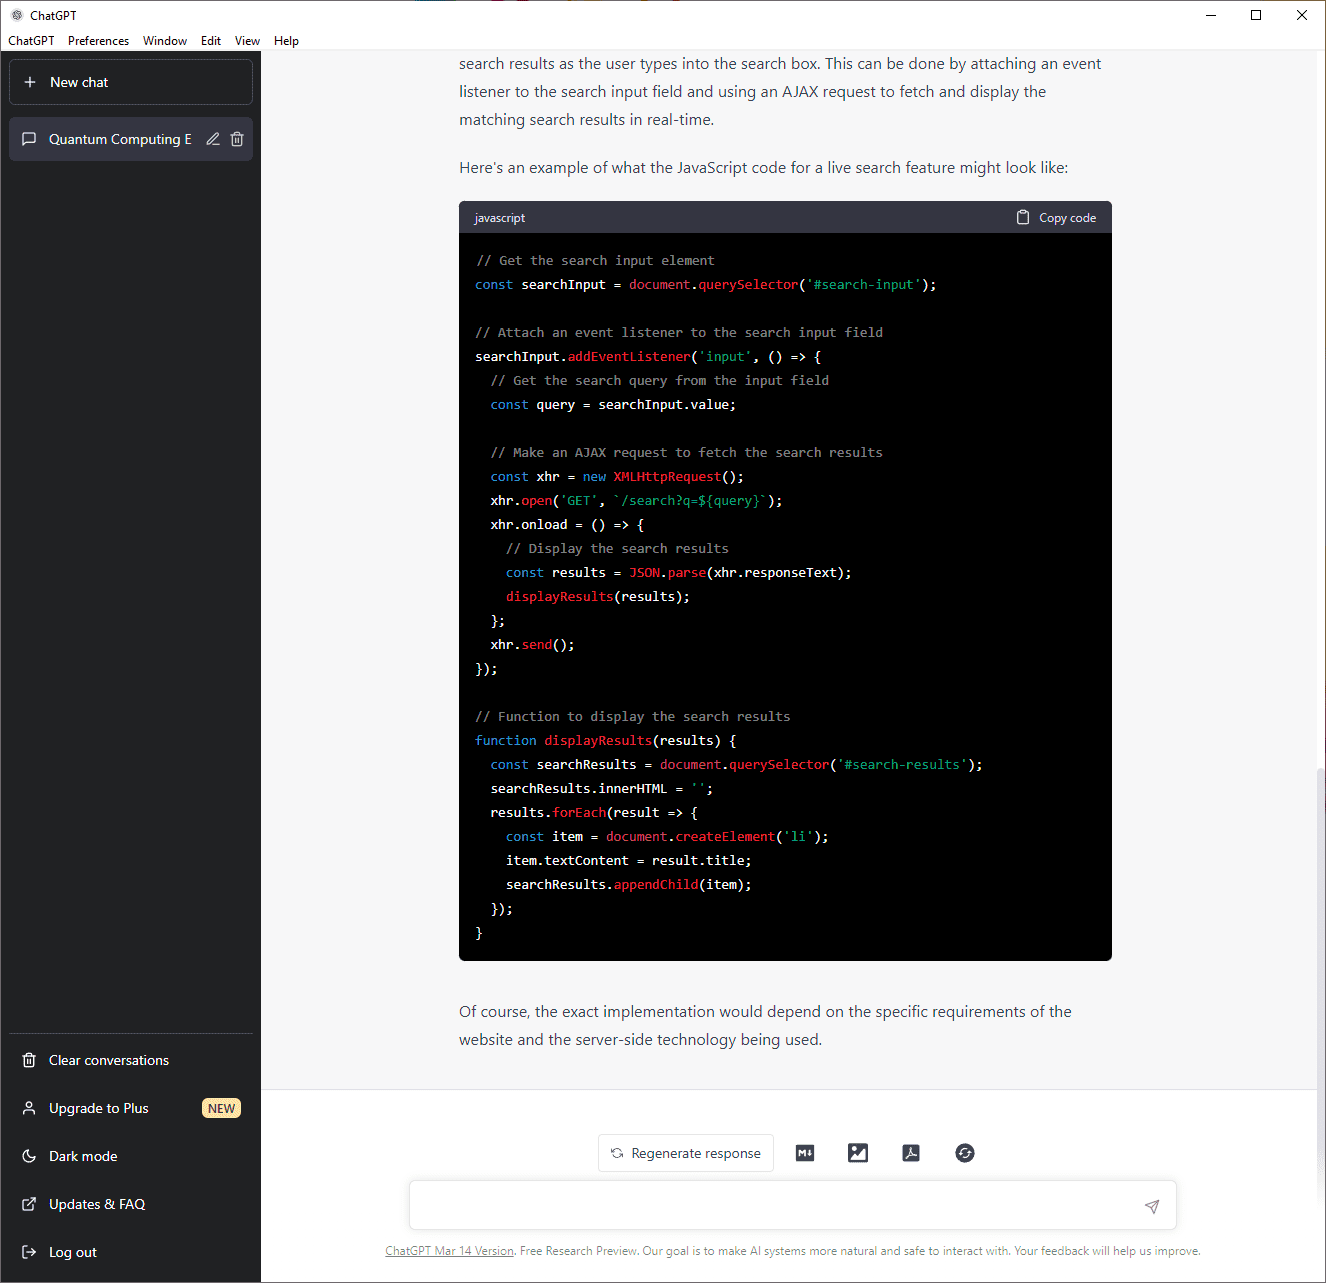Click Log out
The height and width of the screenshot is (1283, 1326).
tap(131, 1252)
